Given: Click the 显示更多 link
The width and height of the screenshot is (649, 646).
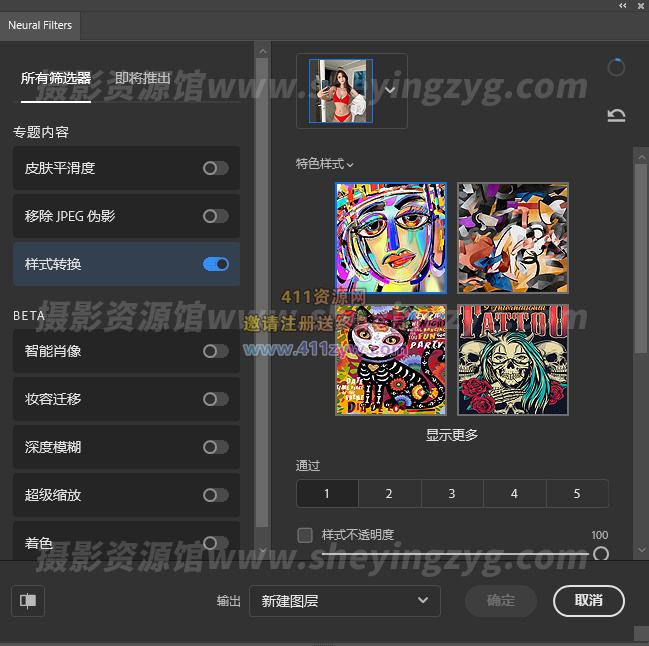Looking at the screenshot, I should coord(452,434).
